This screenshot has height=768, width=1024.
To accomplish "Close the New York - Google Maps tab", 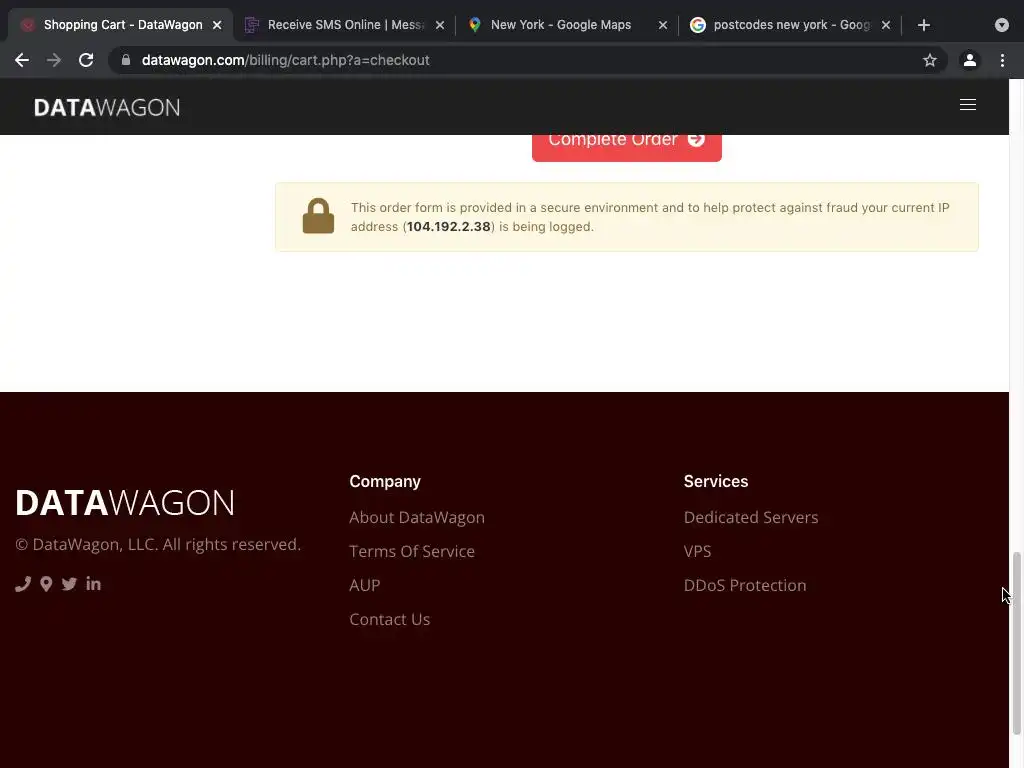I will pos(662,25).
